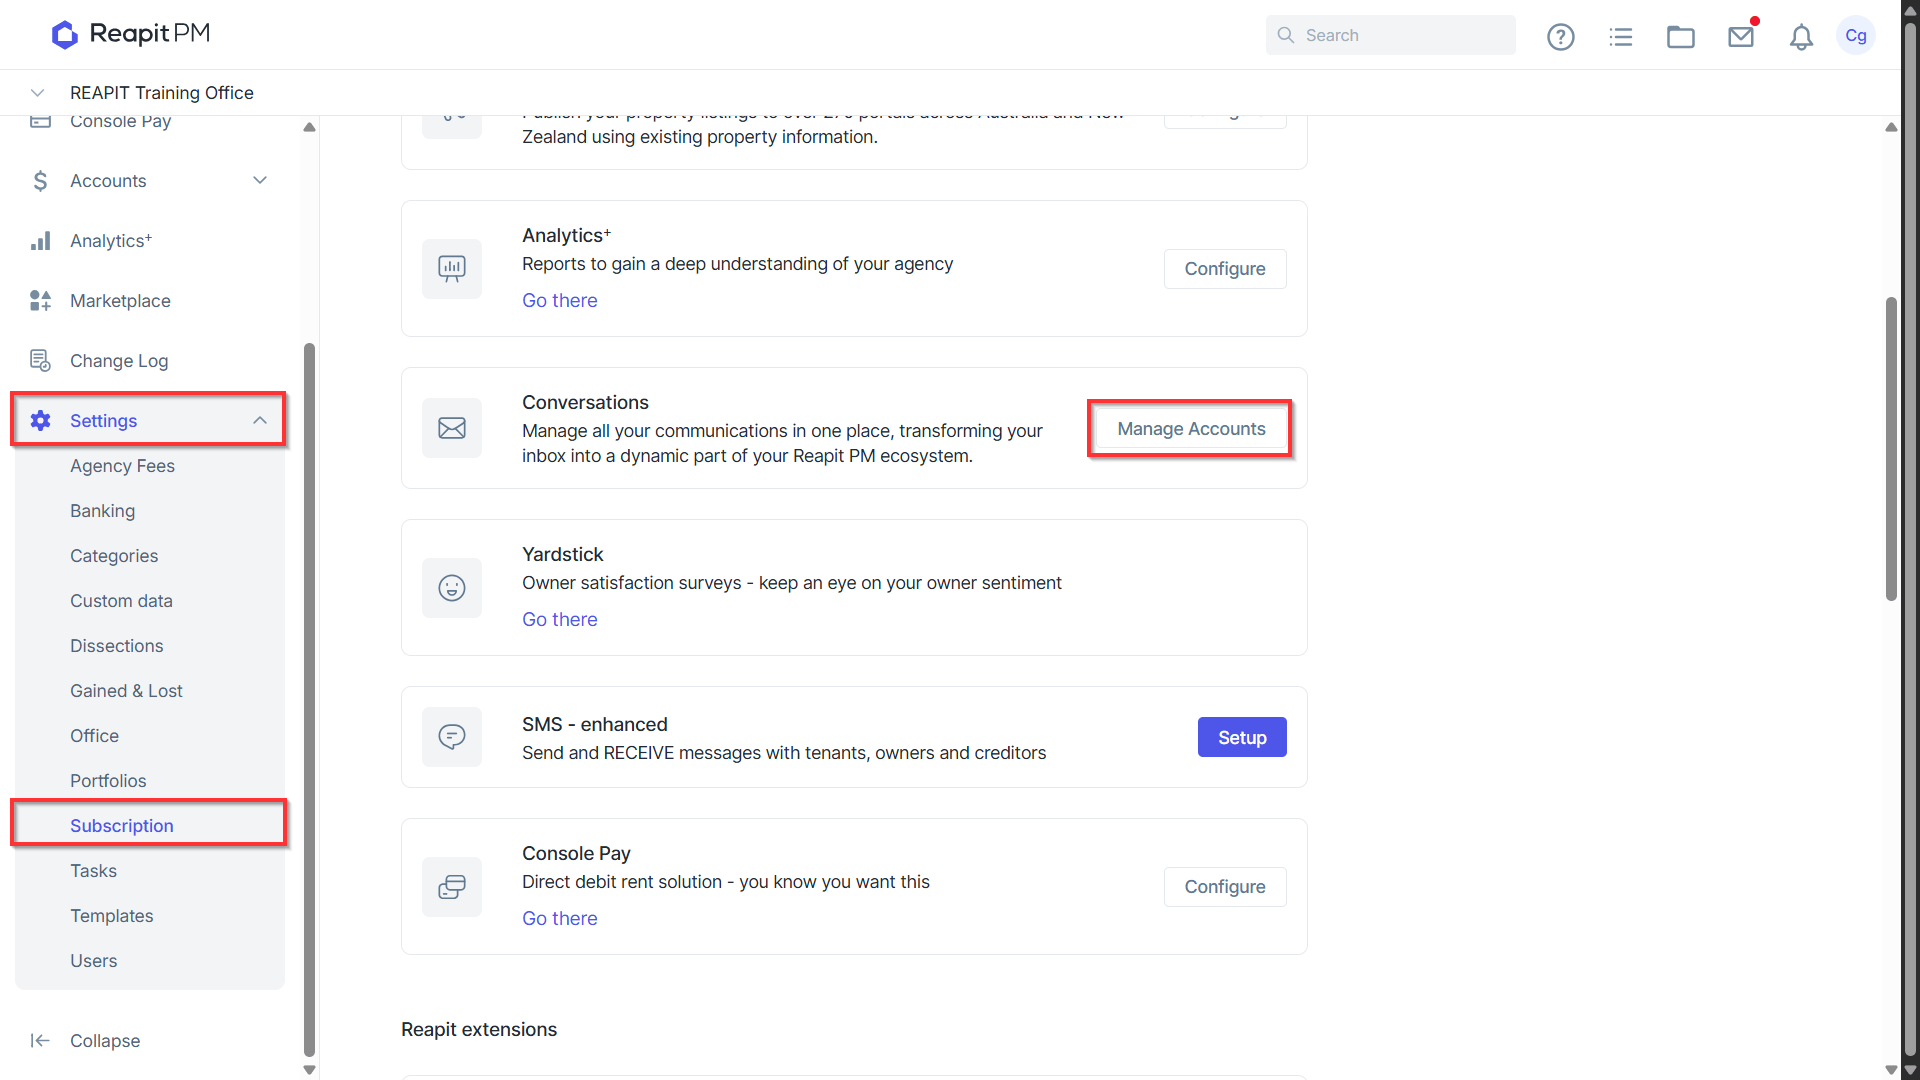Click the Analytics+ bar chart icon in sidebar
The height and width of the screenshot is (1080, 1920).
click(40, 241)
